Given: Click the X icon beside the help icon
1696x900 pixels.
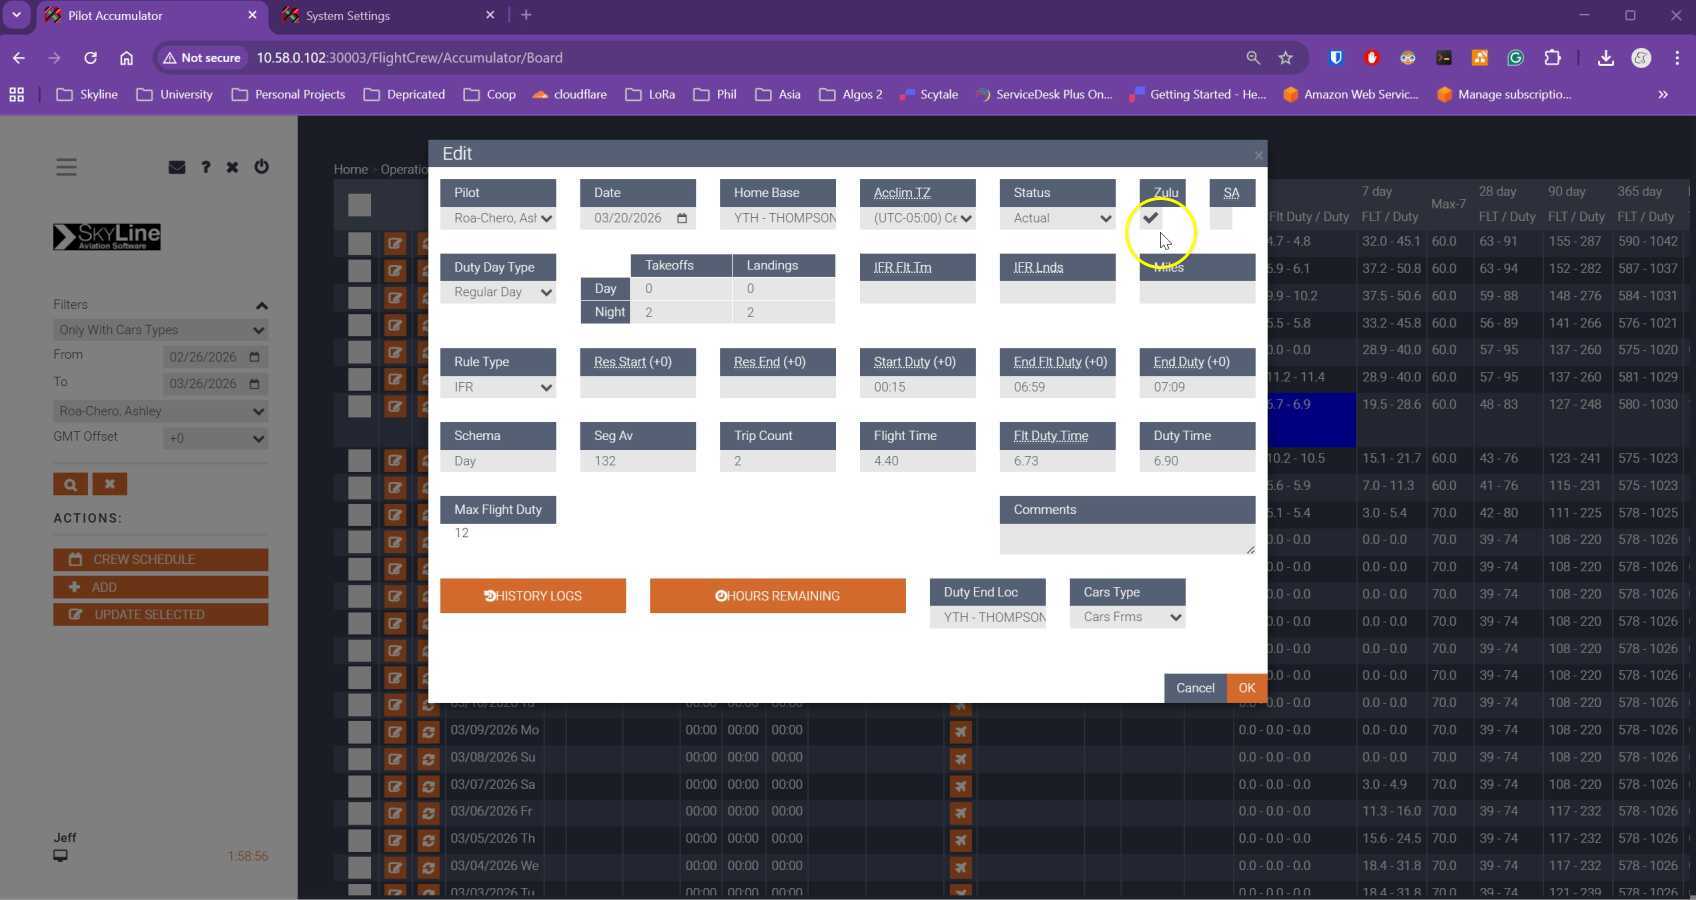Looking at the screenshot, I should (232, 167).
